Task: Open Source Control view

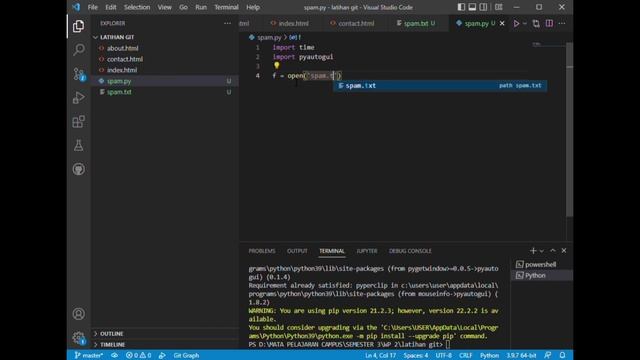Action: click(x=78, y=74)
